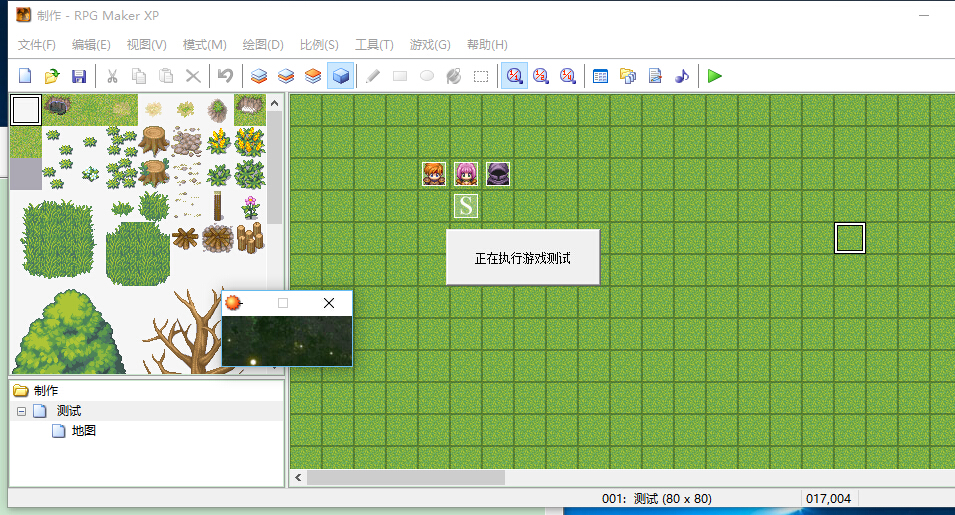Select the large round green tree tile

point(68,332)
